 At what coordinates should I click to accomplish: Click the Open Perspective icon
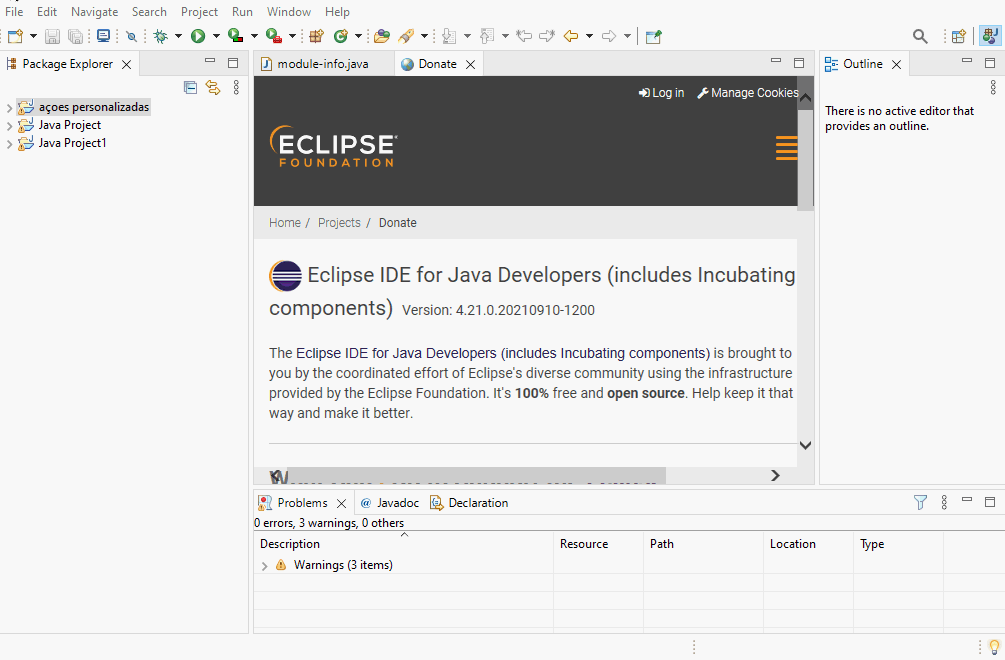[959, 37]
